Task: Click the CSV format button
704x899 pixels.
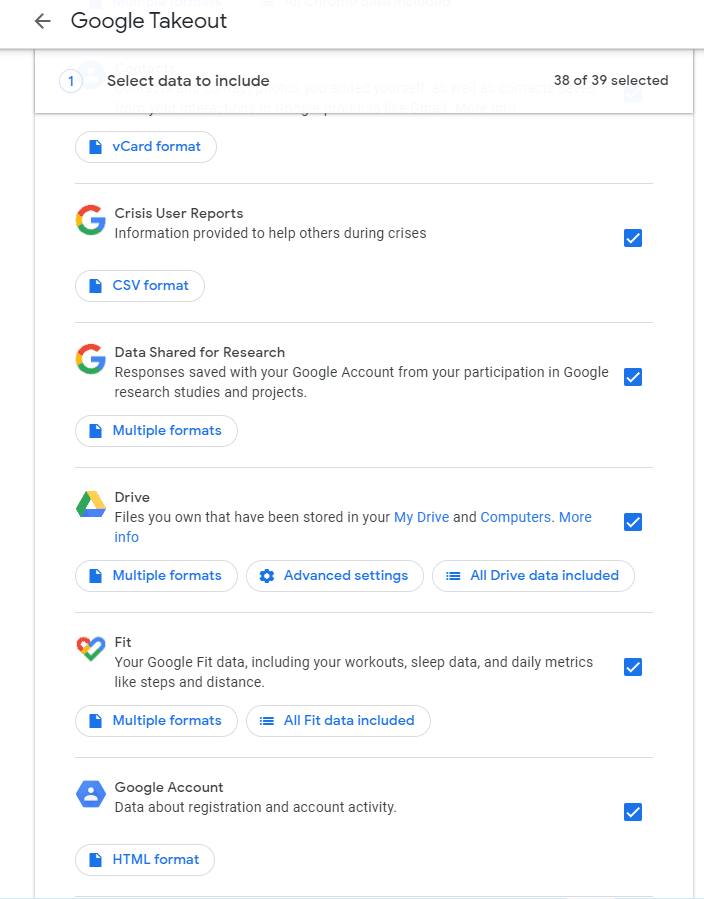Action: (140, 286)
